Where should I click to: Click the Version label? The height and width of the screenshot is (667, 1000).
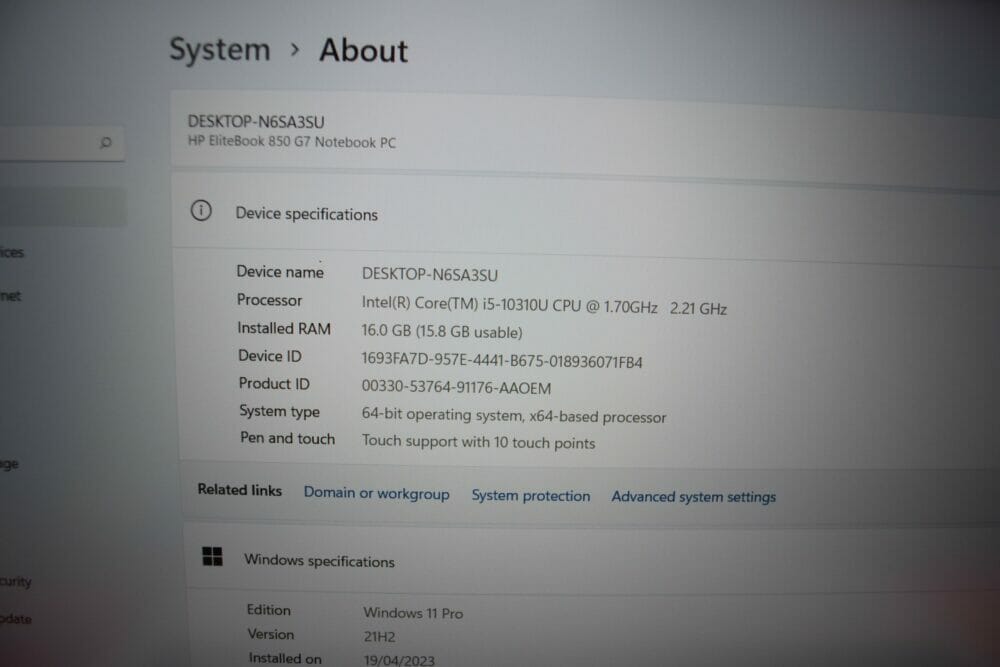(271, 634)
